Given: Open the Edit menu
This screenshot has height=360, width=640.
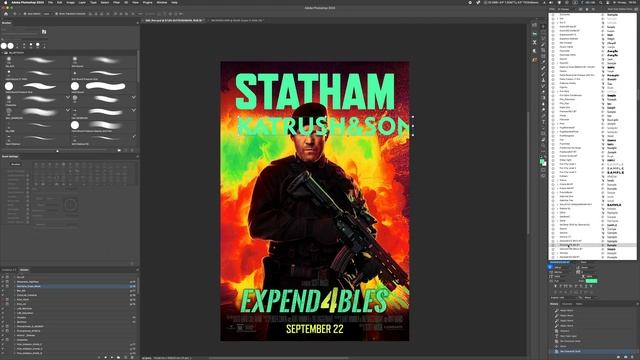Looking at the screenshot, I should tap(60, 2).
